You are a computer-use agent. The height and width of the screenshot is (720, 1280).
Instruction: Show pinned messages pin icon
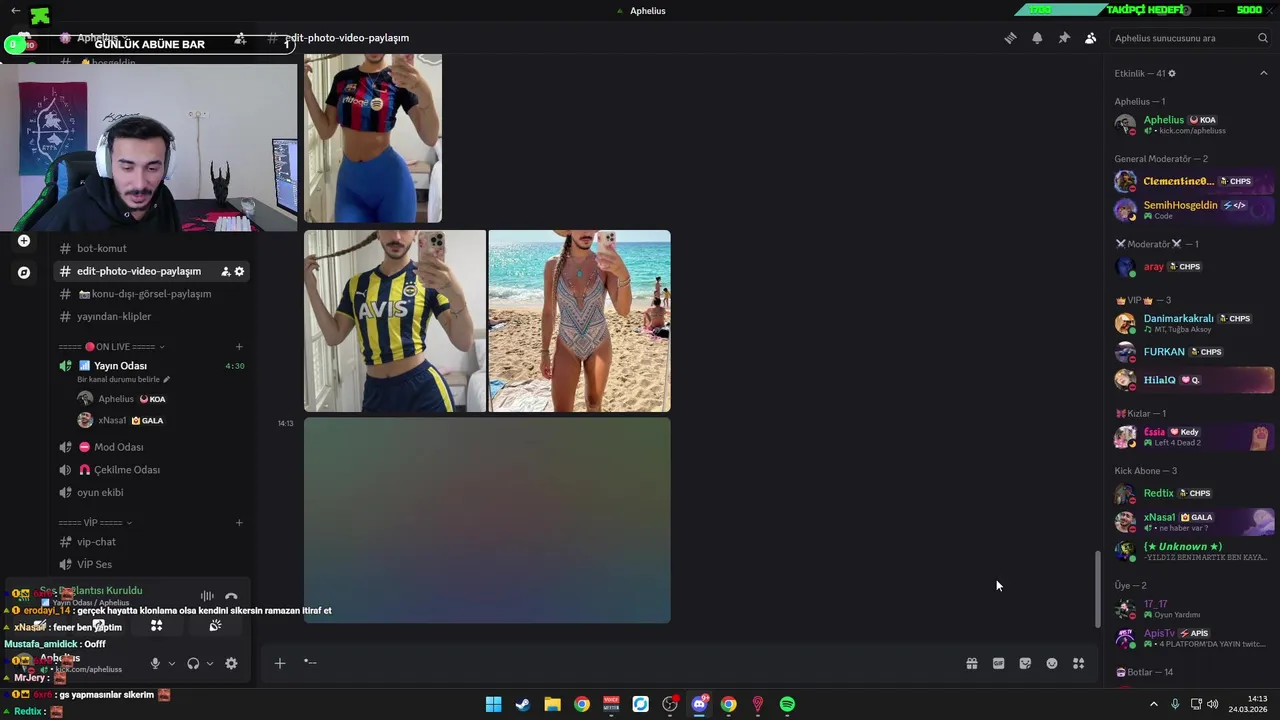(1064, 38)
